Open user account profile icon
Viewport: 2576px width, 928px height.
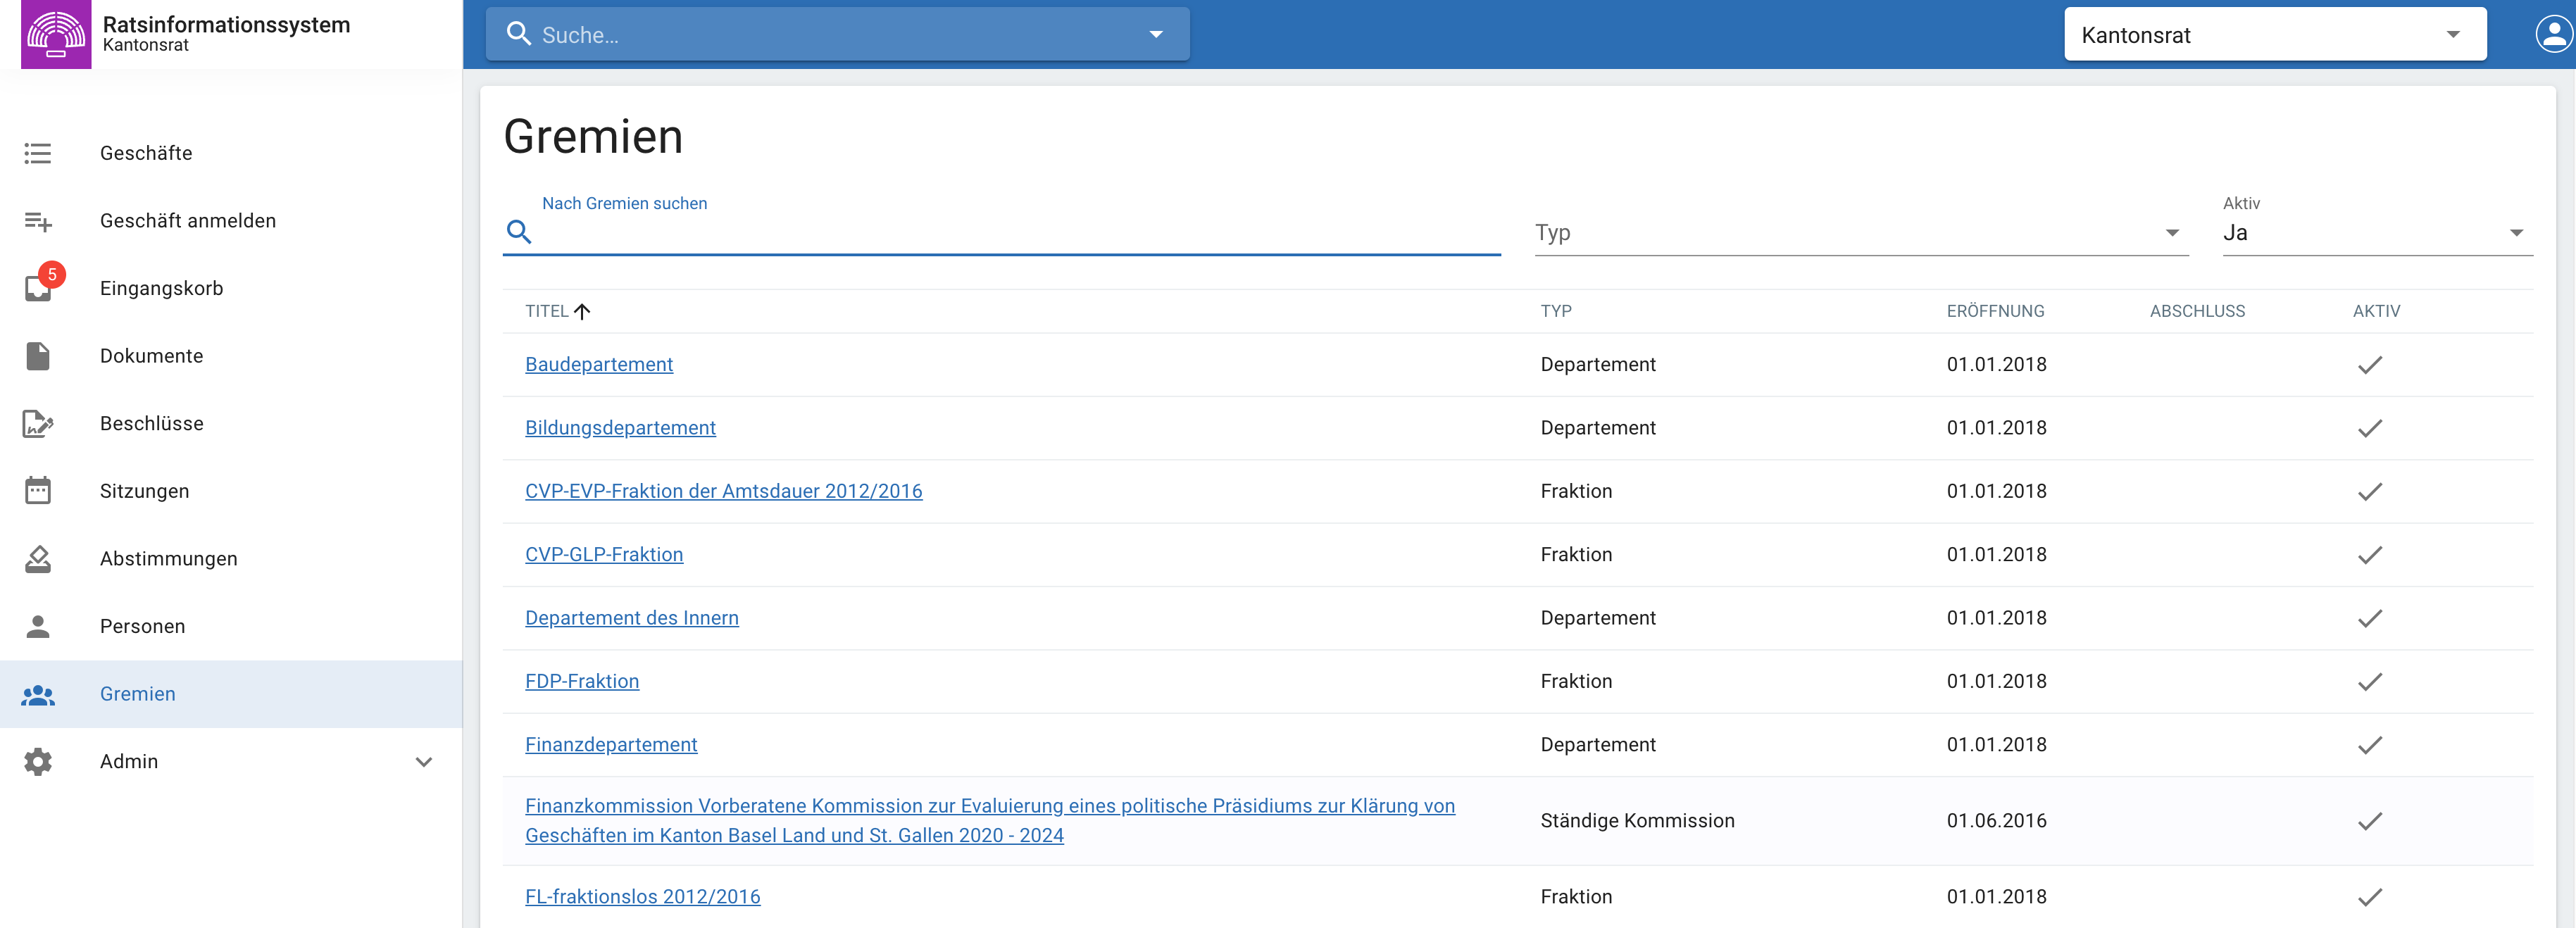[x=2553, y=35]
